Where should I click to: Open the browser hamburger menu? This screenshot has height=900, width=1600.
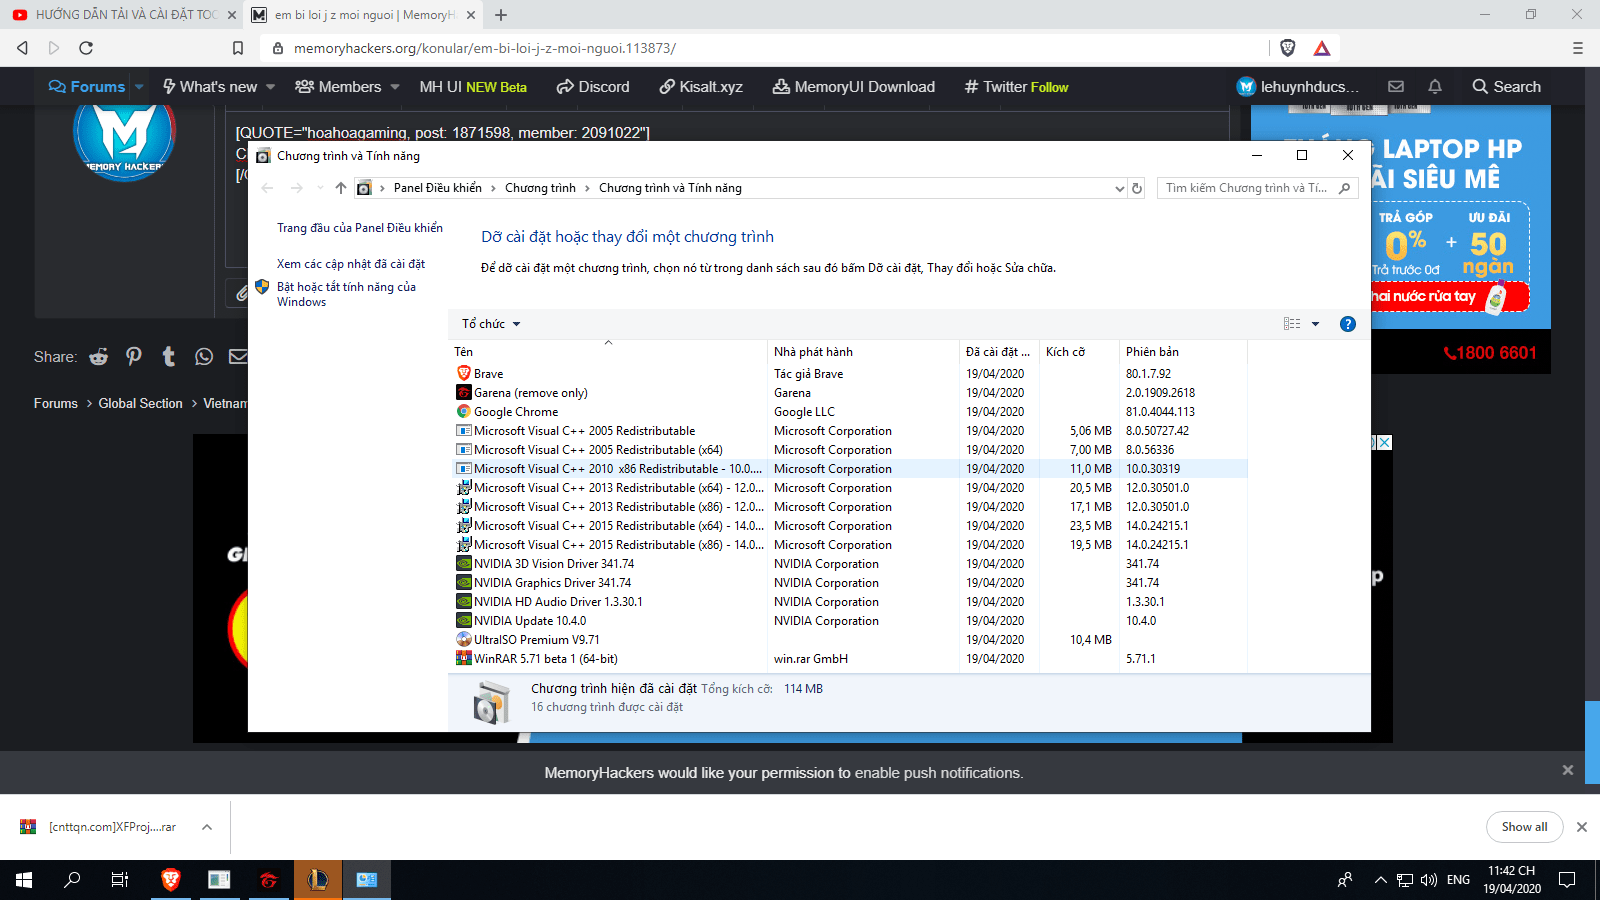point(1578,48)
